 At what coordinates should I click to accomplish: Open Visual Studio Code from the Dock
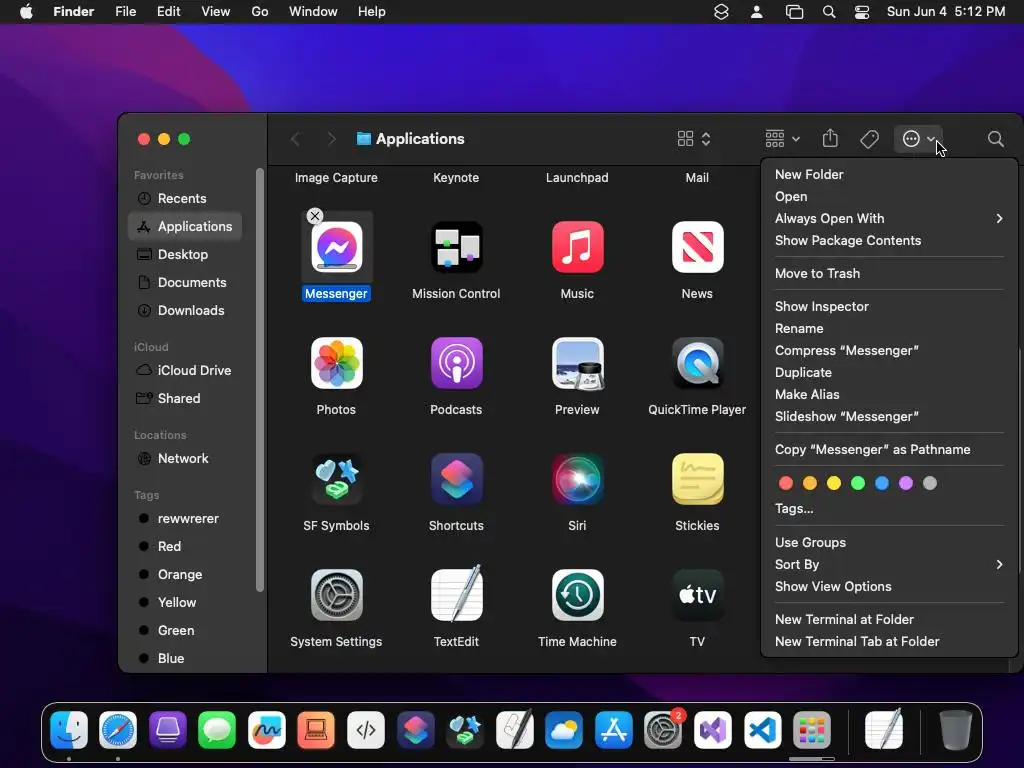pos(762,729)
